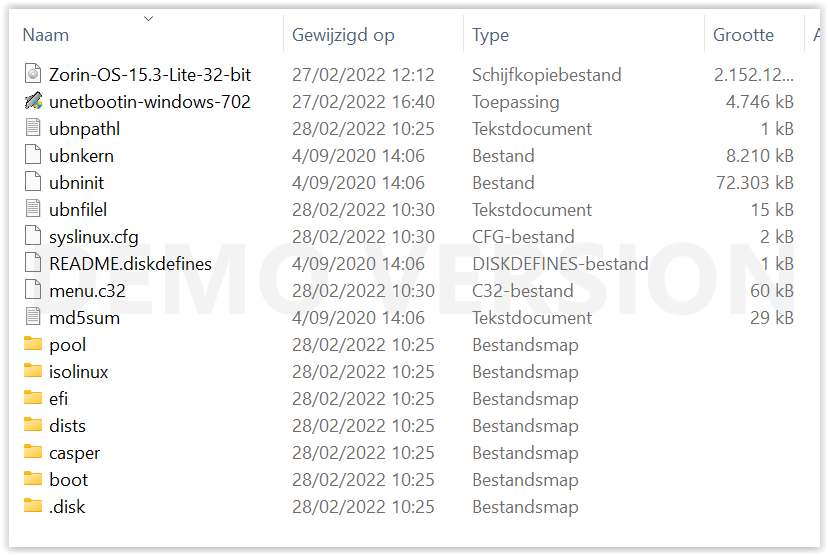Viewport: 828px width, 555px height.
Task: Select the syslinux.cfg file icon
Action: [33, 237]
